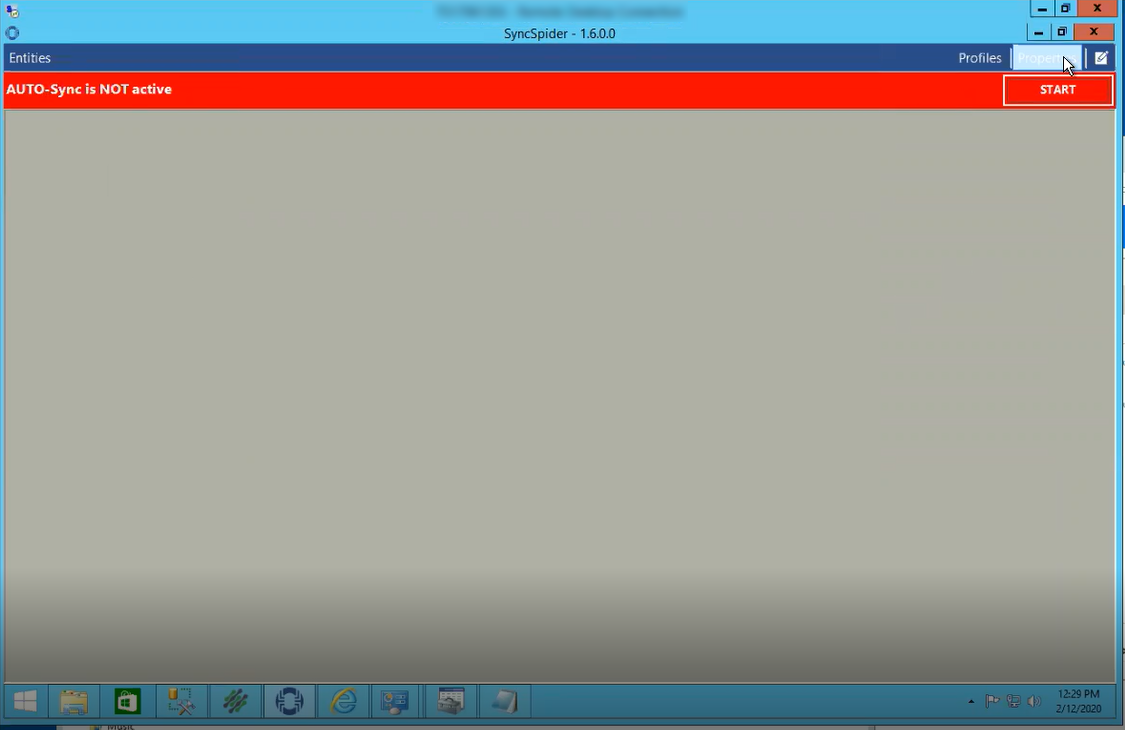Open File Explorer from the taskbar
The image size is (1125, 730).
73,701
